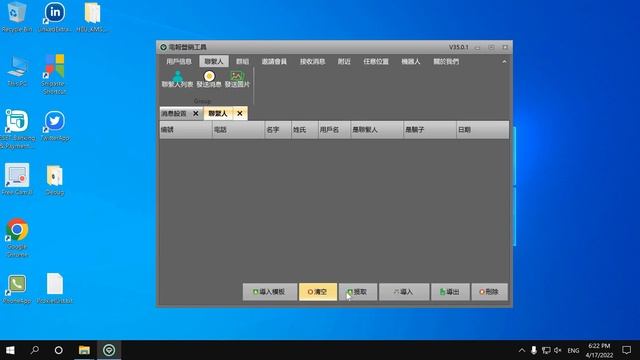Open the 接收消息 ribbon tab
Screen dimensions: 640x360
(312, 62)
